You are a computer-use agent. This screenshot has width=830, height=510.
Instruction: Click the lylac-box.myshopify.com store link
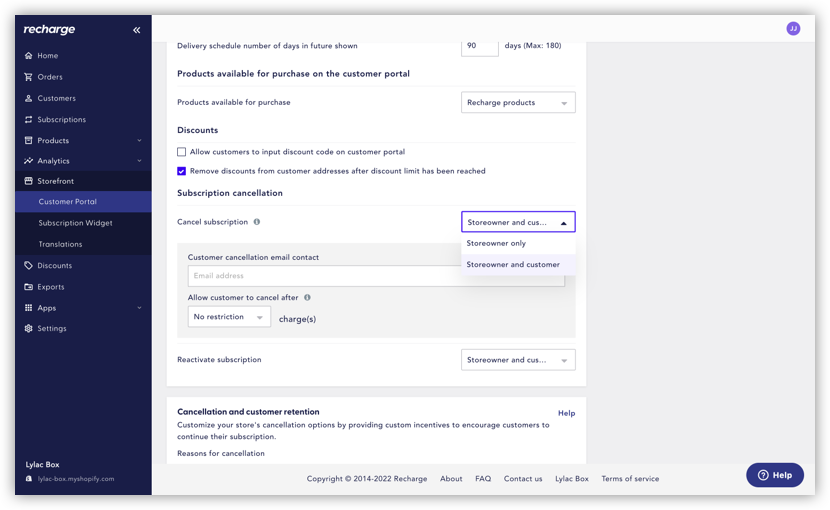pyautogui.click(x=76, y=479)
